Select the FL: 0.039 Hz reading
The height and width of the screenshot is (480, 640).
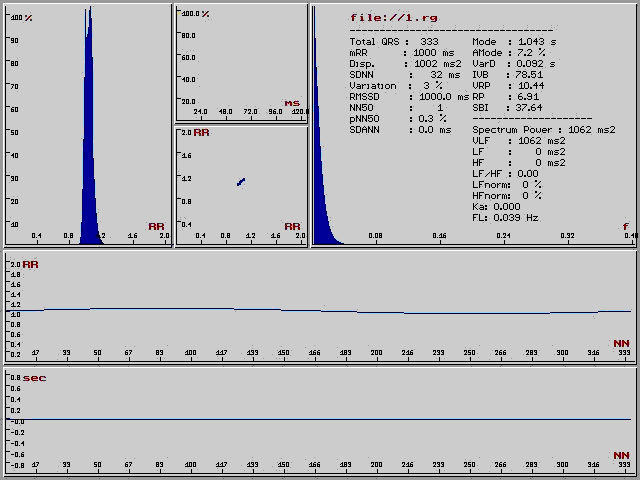[x=505, y=217]
